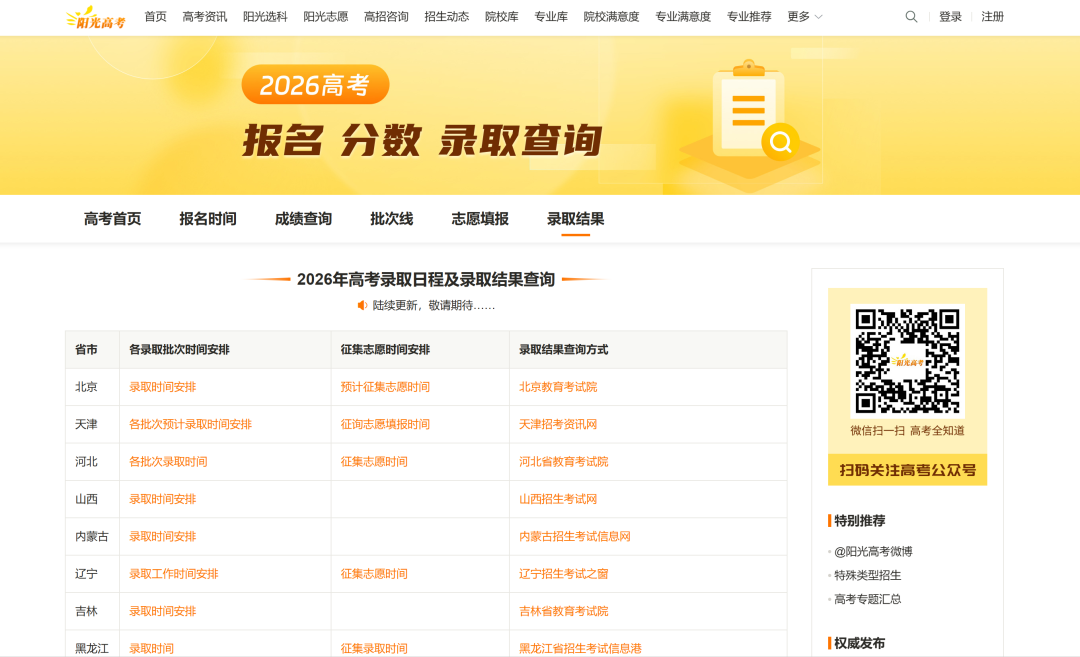Screen dimensions: 1080x657
Task: Open 北京 预计征集志愿时间 link
Action: (x=385, y=387)
